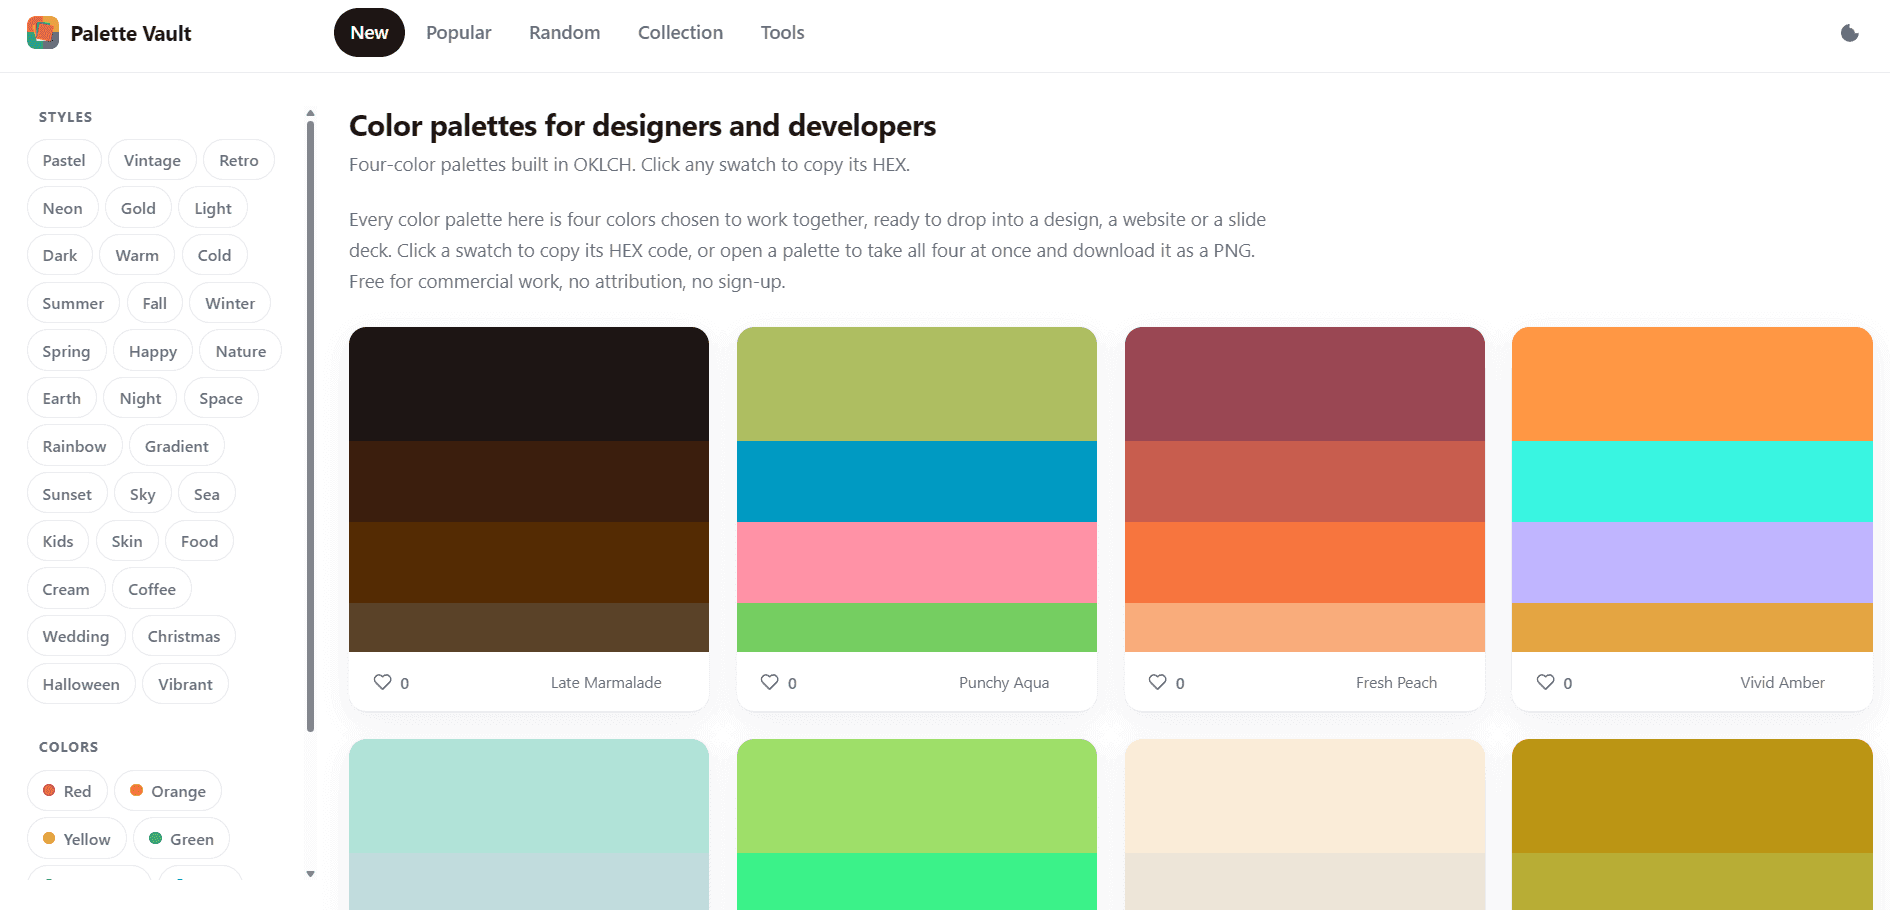Image resolution: width=1890 pixels, height=910 pixels.
Task: Choose the Night style
Action: click(140, 398)
